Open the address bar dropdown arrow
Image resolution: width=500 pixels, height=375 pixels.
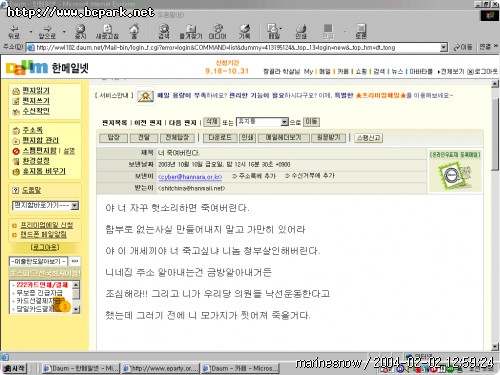click(443, 48)
